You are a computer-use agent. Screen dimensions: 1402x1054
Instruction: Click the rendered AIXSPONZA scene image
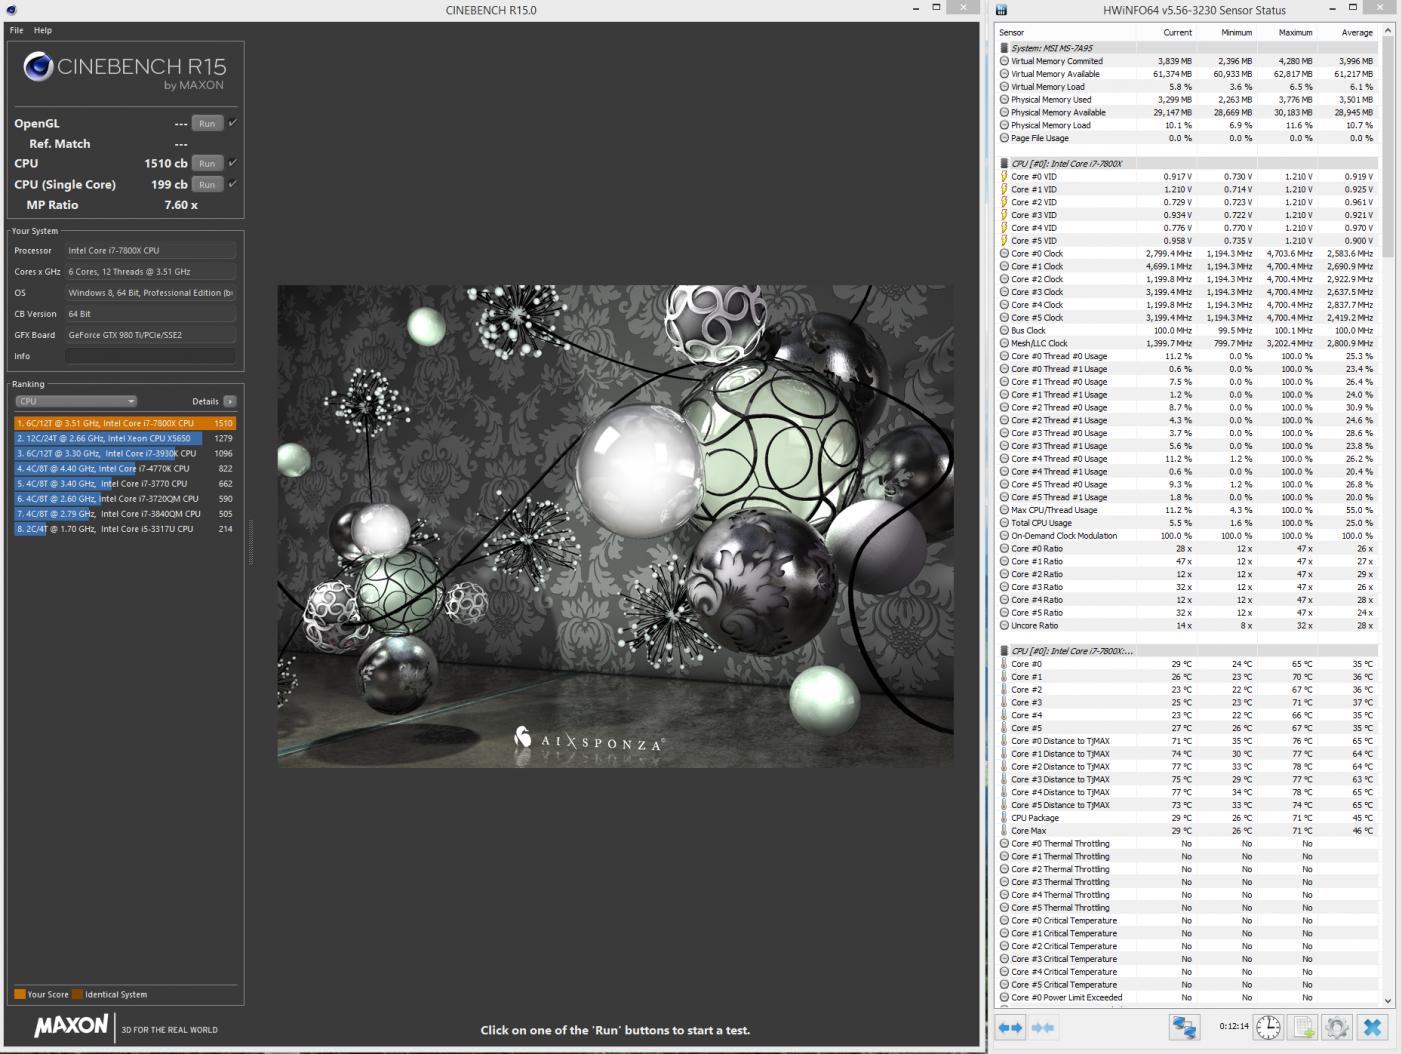point(615,526)
